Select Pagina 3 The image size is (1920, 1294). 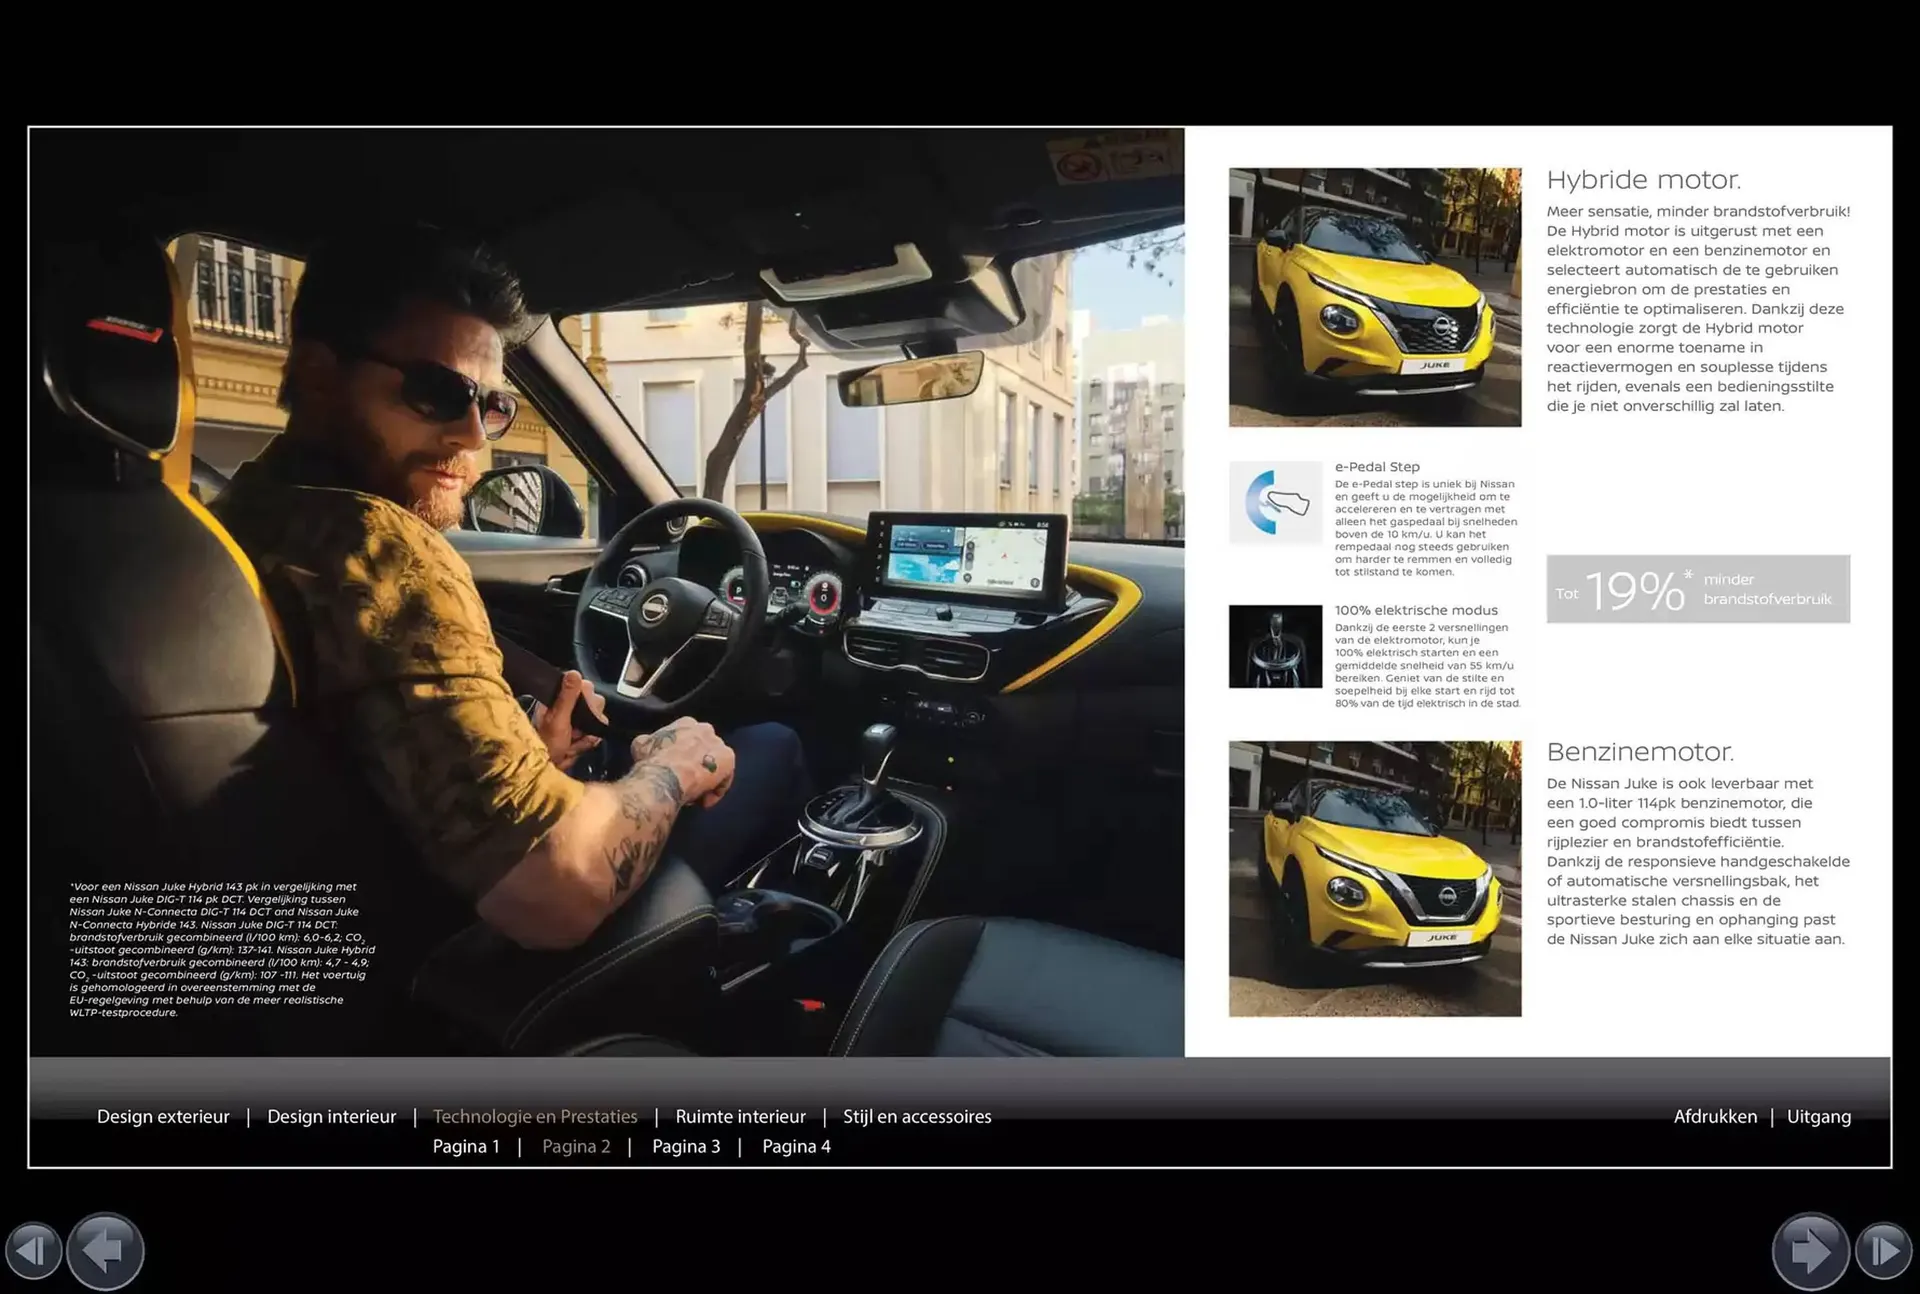(x=686, y=1146)
